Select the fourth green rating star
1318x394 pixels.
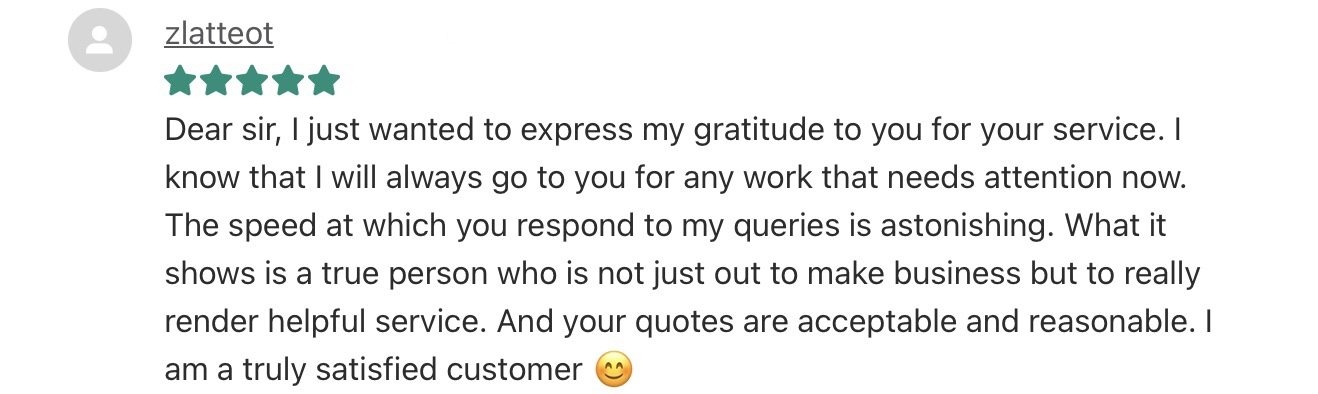click(288, 81)
